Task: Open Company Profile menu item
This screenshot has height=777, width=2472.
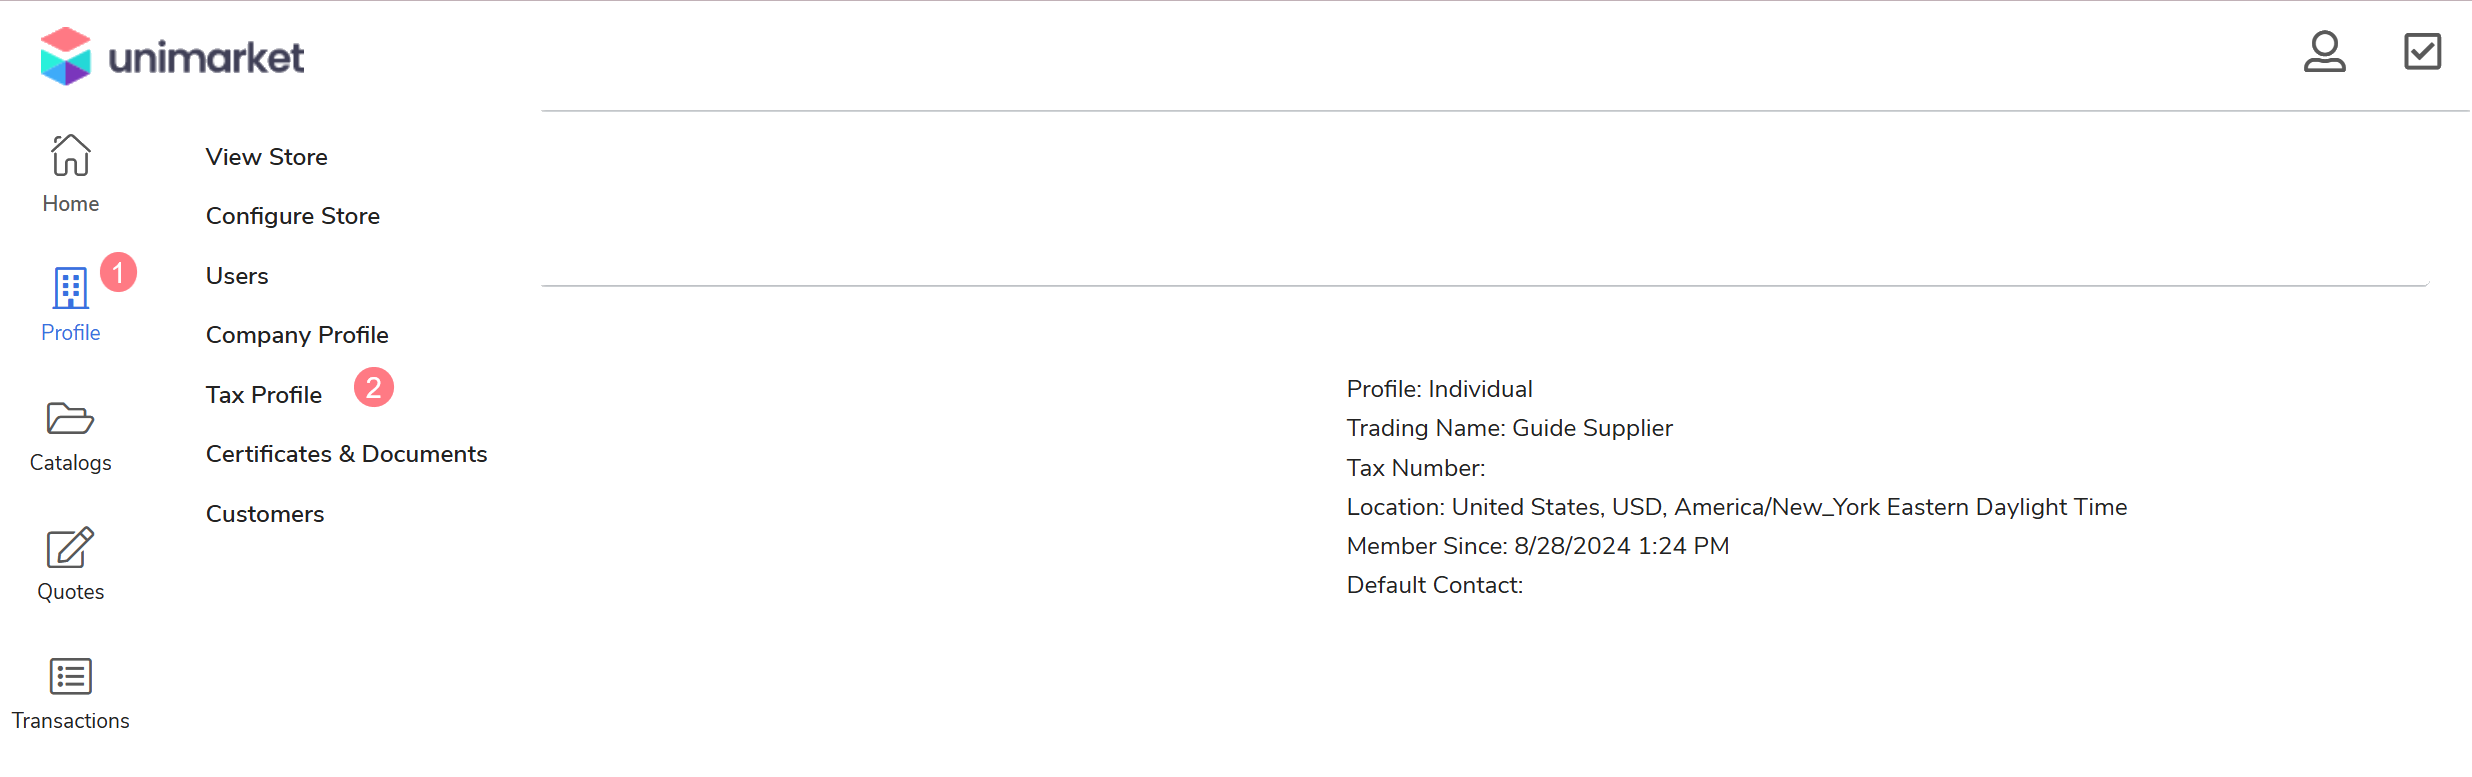Action: tap(297, 335)
